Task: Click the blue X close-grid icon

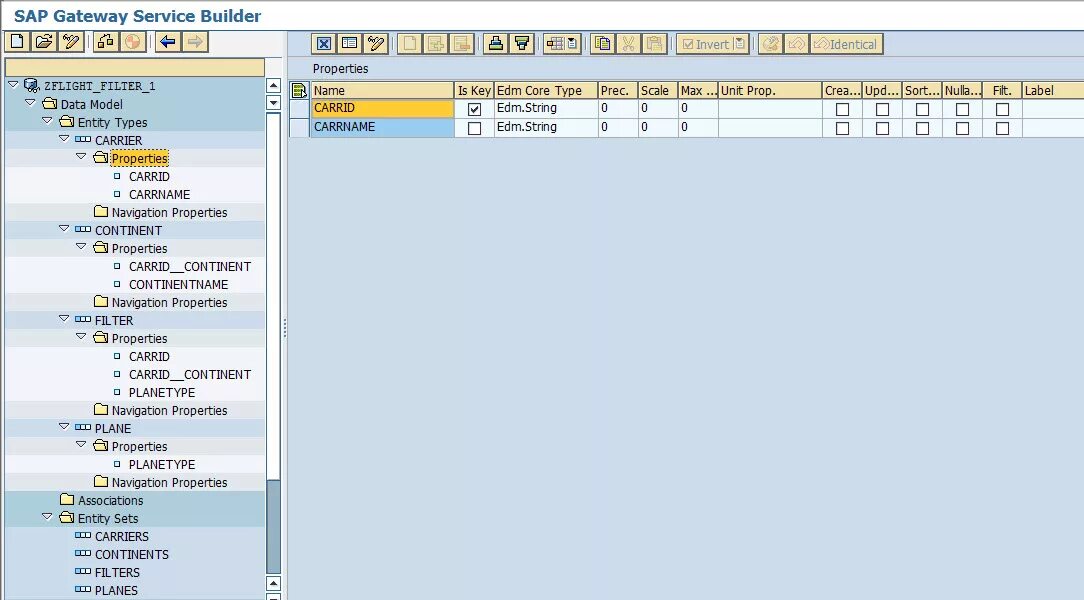Action: coord(324,44)
